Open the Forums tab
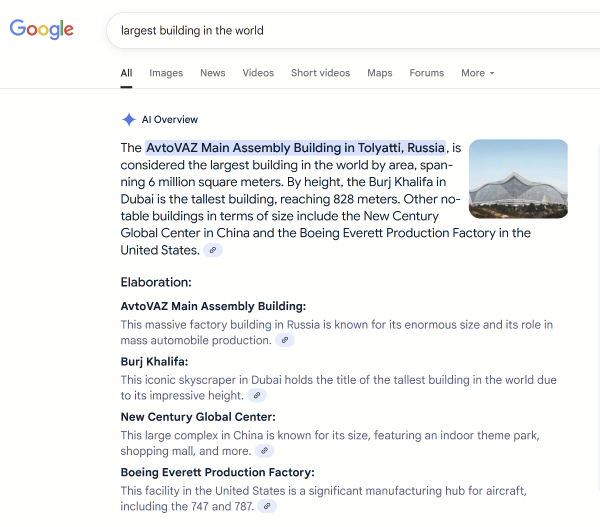600x527 pixels. pyautogui.click(x=426, y=73)
